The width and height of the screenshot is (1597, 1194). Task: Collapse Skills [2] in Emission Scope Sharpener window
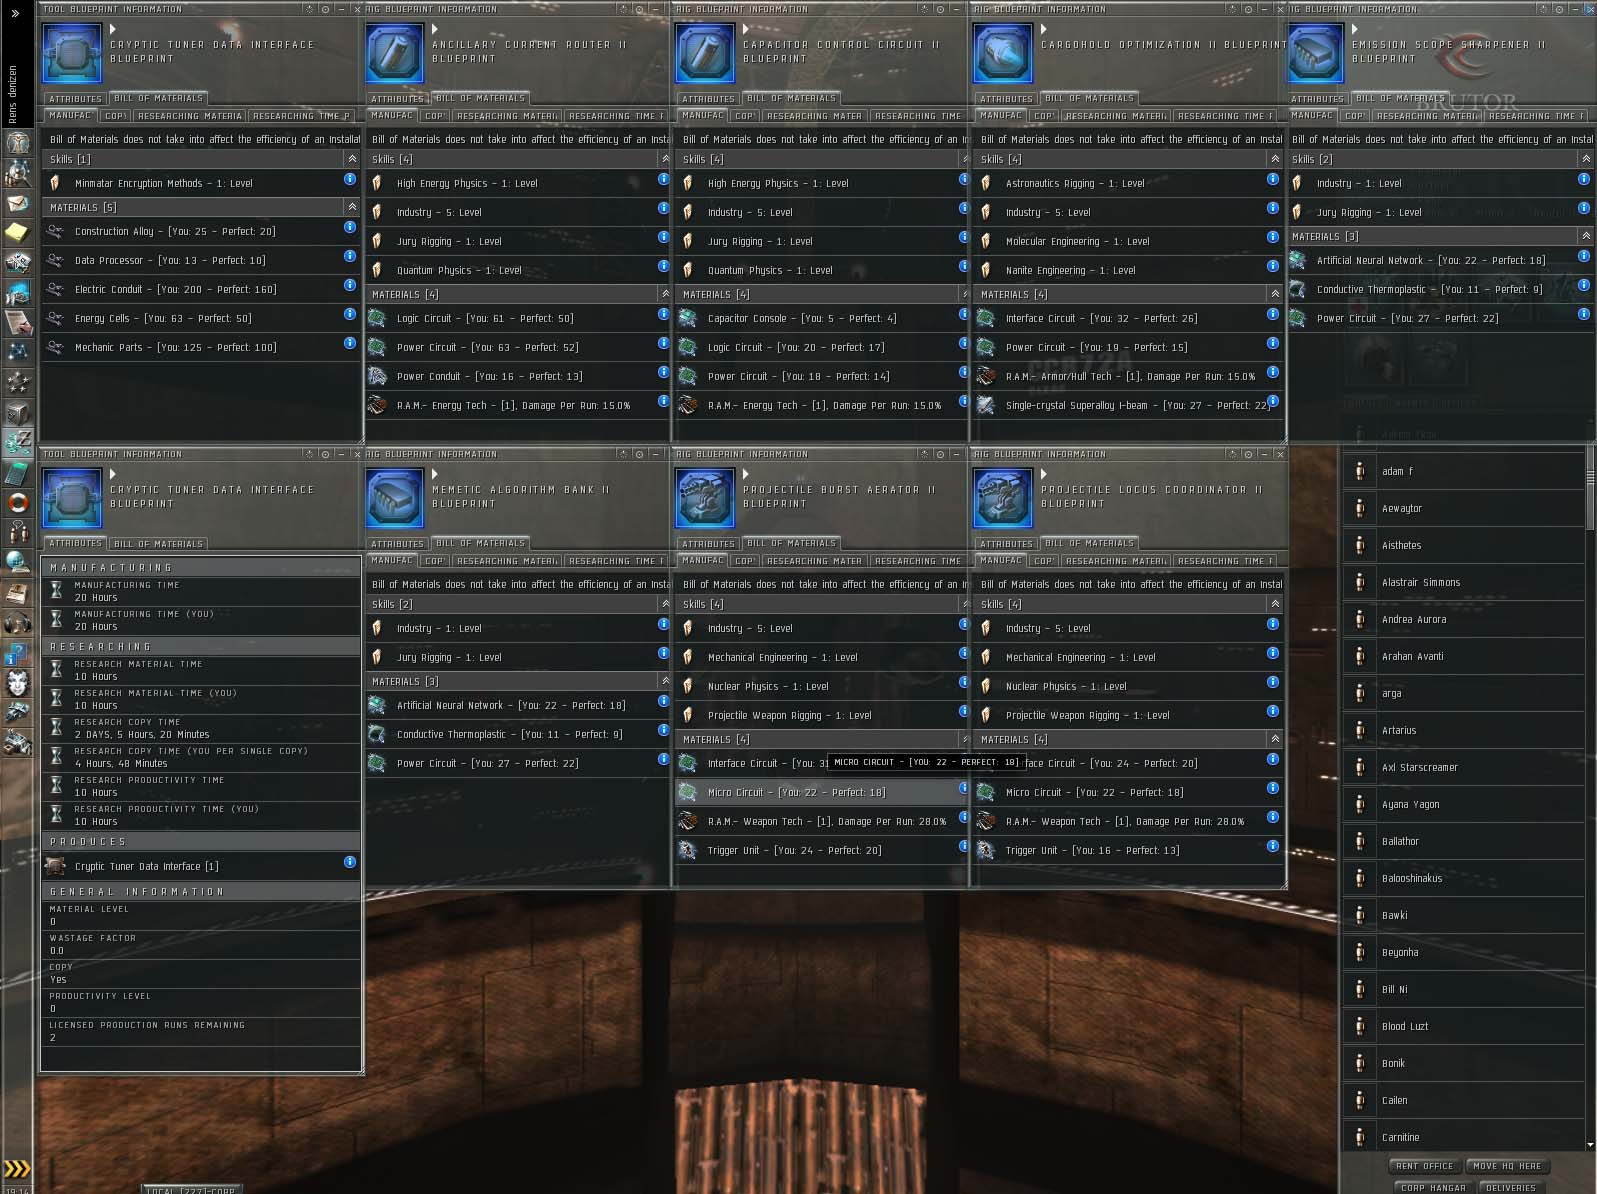pos(1586,159)
